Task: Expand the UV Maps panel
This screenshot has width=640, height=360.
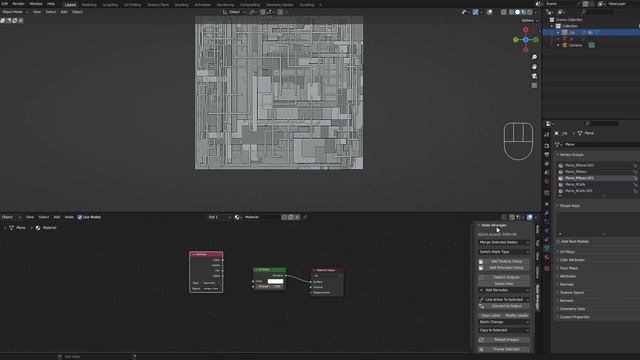Action: click(567, 252)
